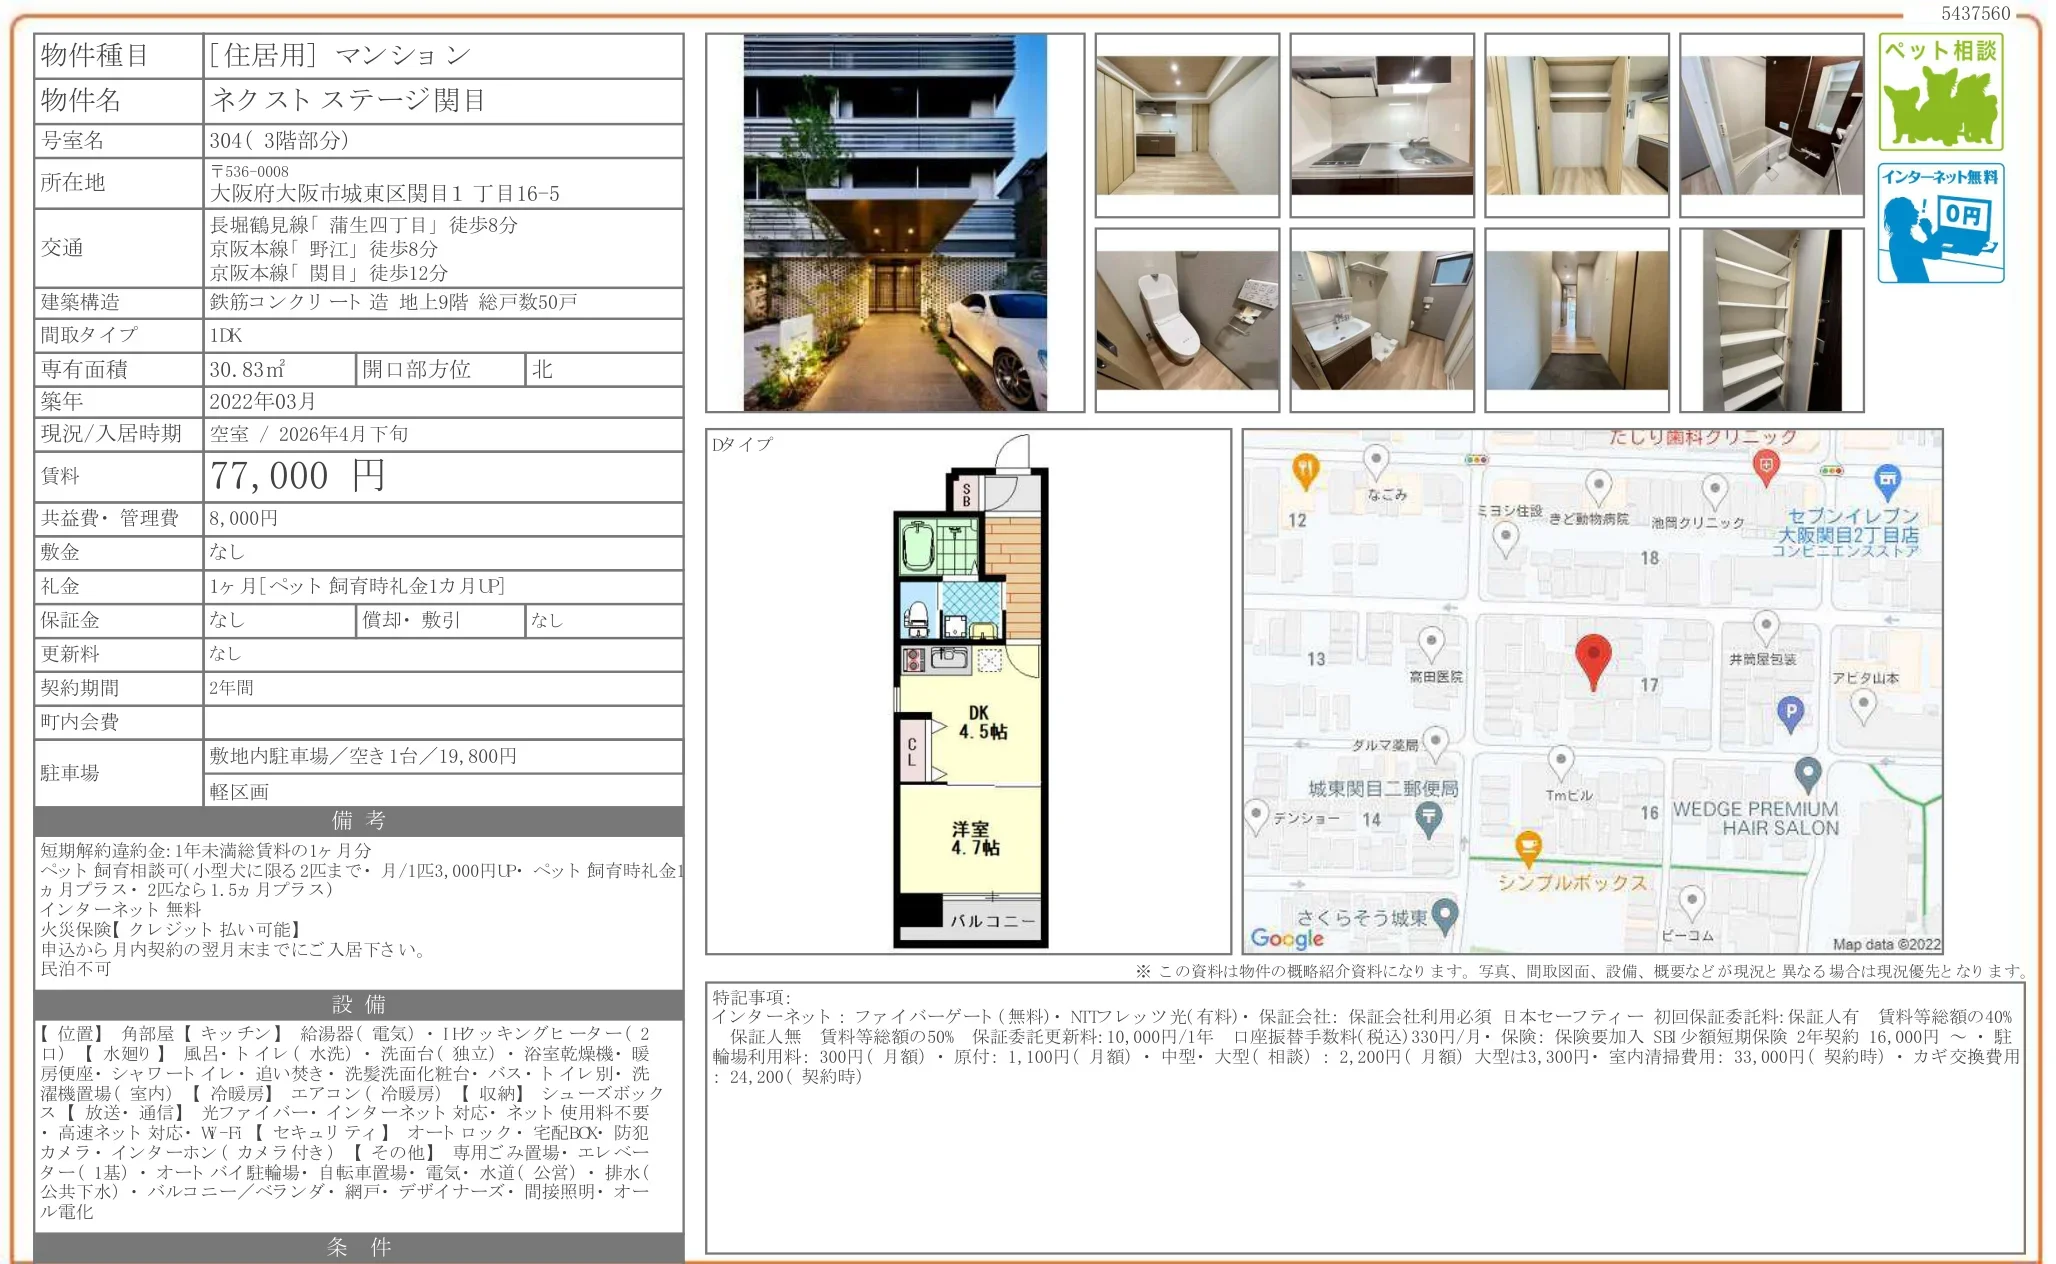Open the shelf storage photo
The width and height of the screenshot is (2056, 1264).
click(1771, 320)
